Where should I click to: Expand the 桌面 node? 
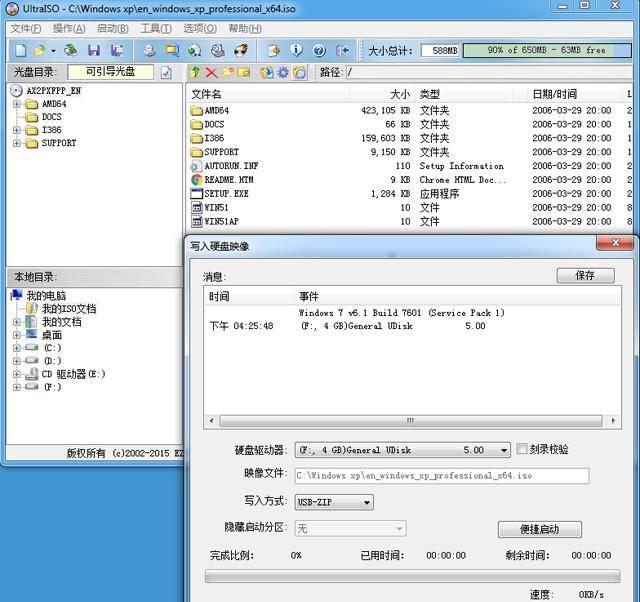tap(17, 335)
